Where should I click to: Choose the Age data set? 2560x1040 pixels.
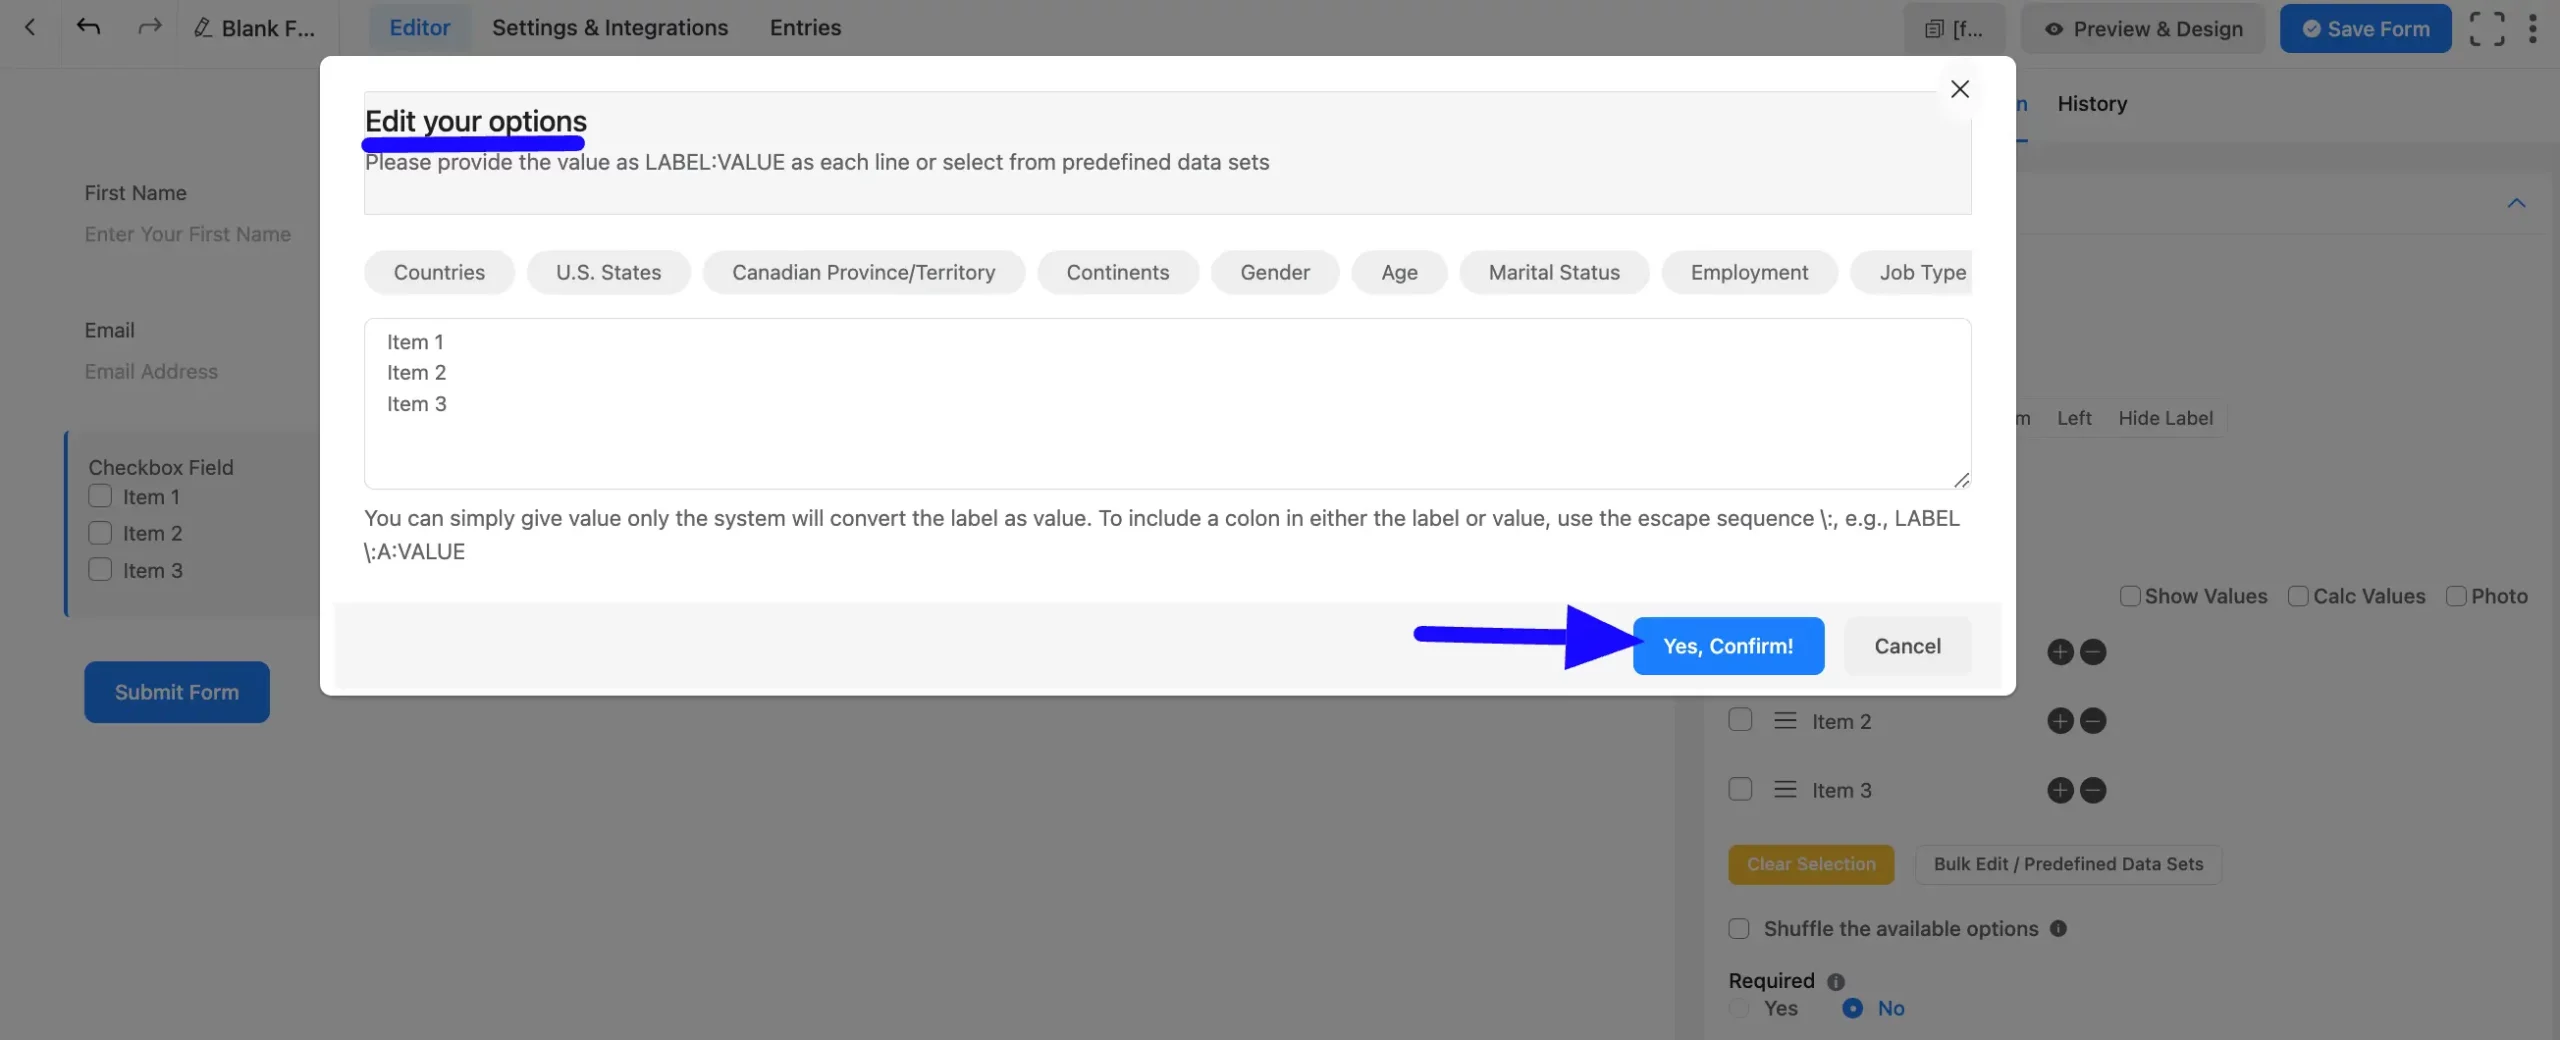click(x=1399, y=272)
